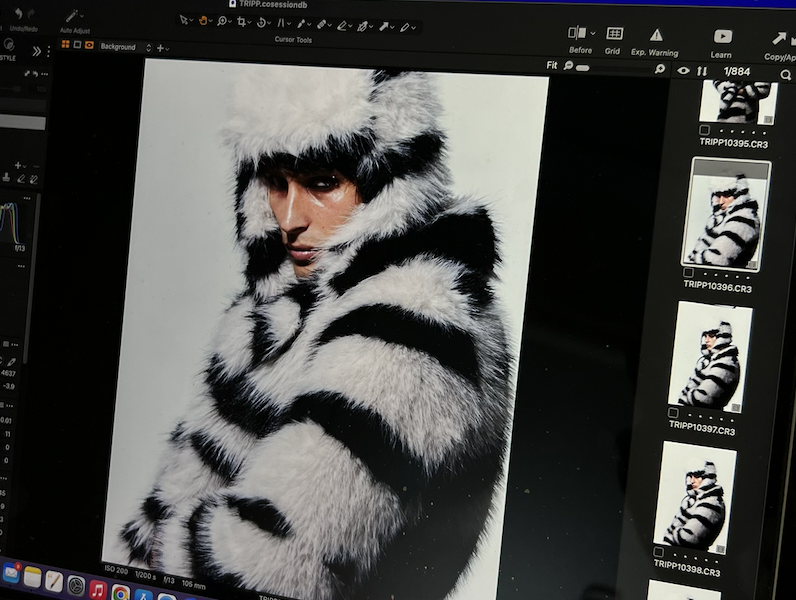Screen dimensions: 796x600
Task: Click the Copy/Apply up arrow
Action: tap(778, 39)
